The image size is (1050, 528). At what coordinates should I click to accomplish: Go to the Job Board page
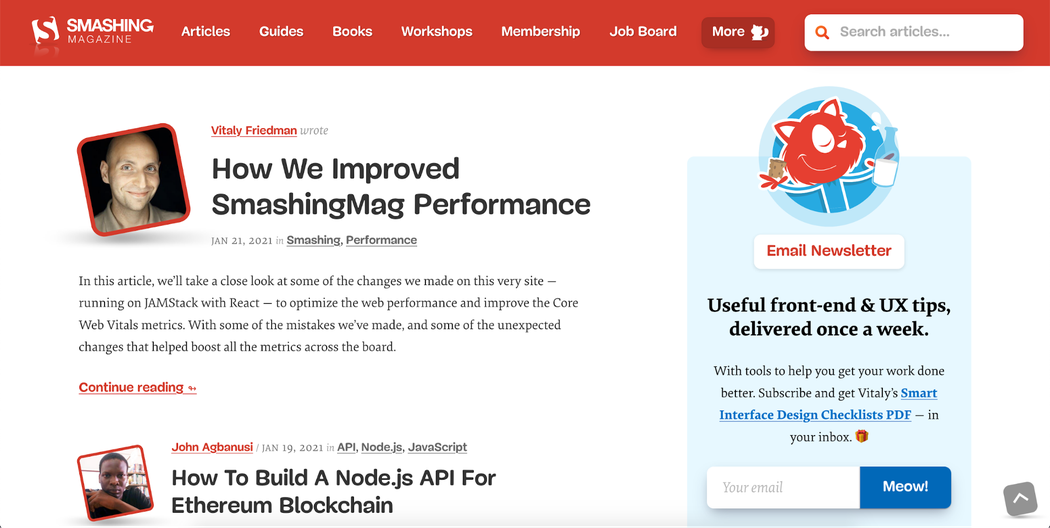643,31
